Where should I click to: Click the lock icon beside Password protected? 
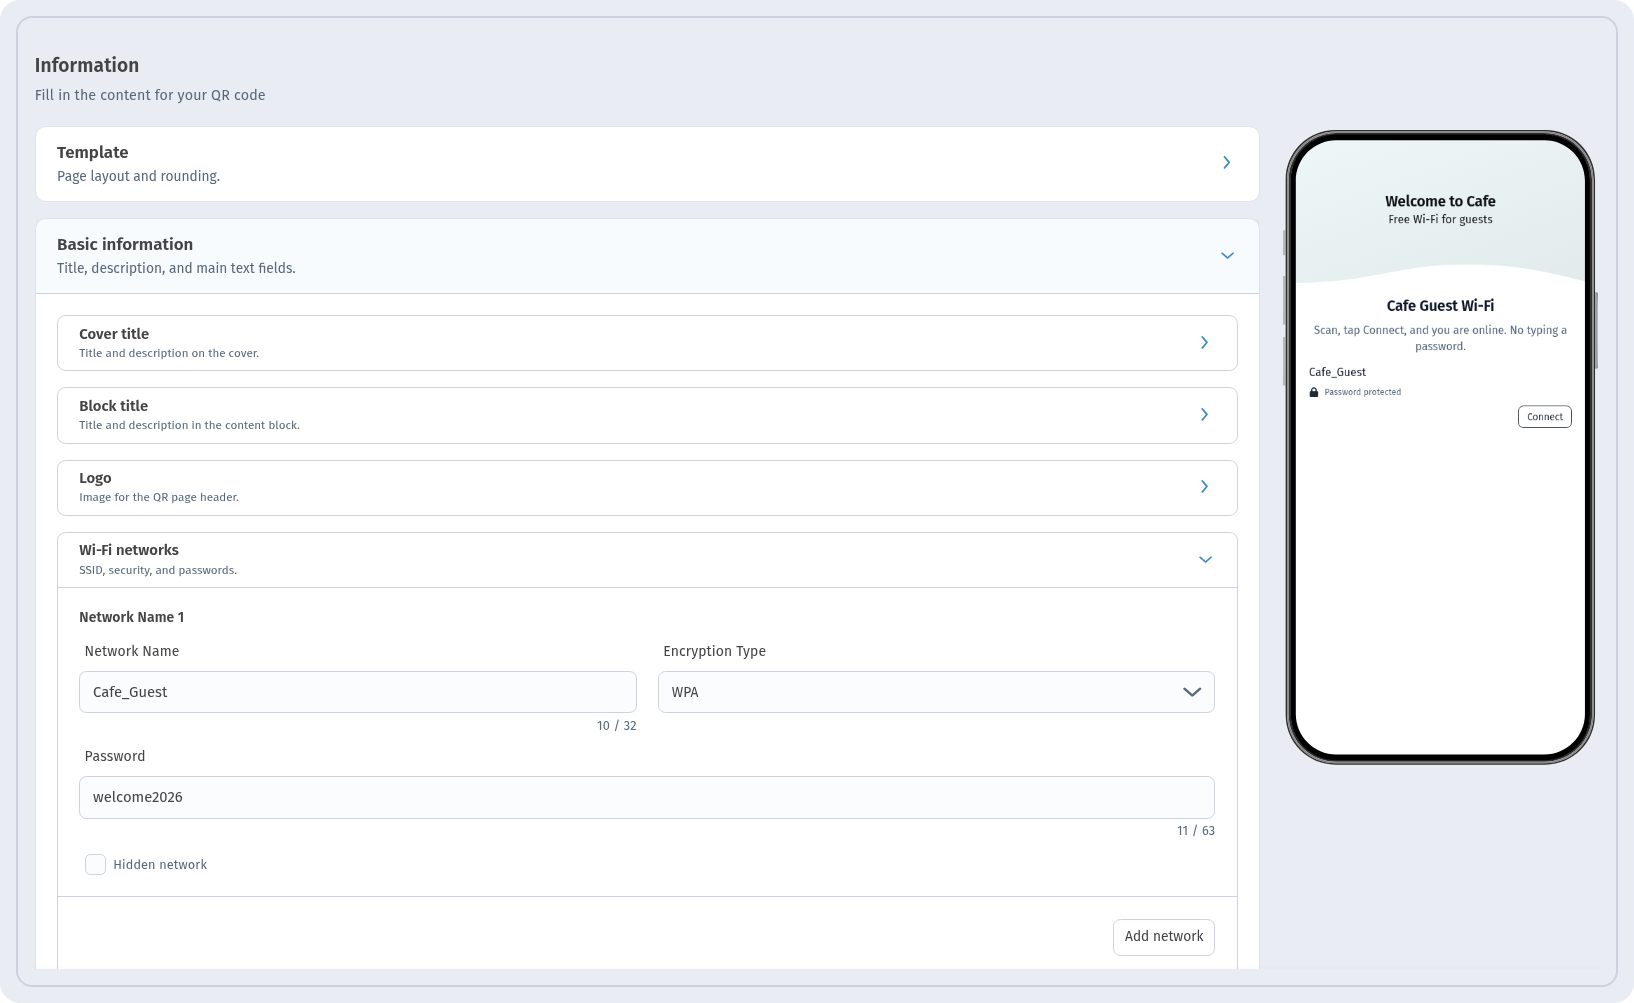click(1314, 392)
